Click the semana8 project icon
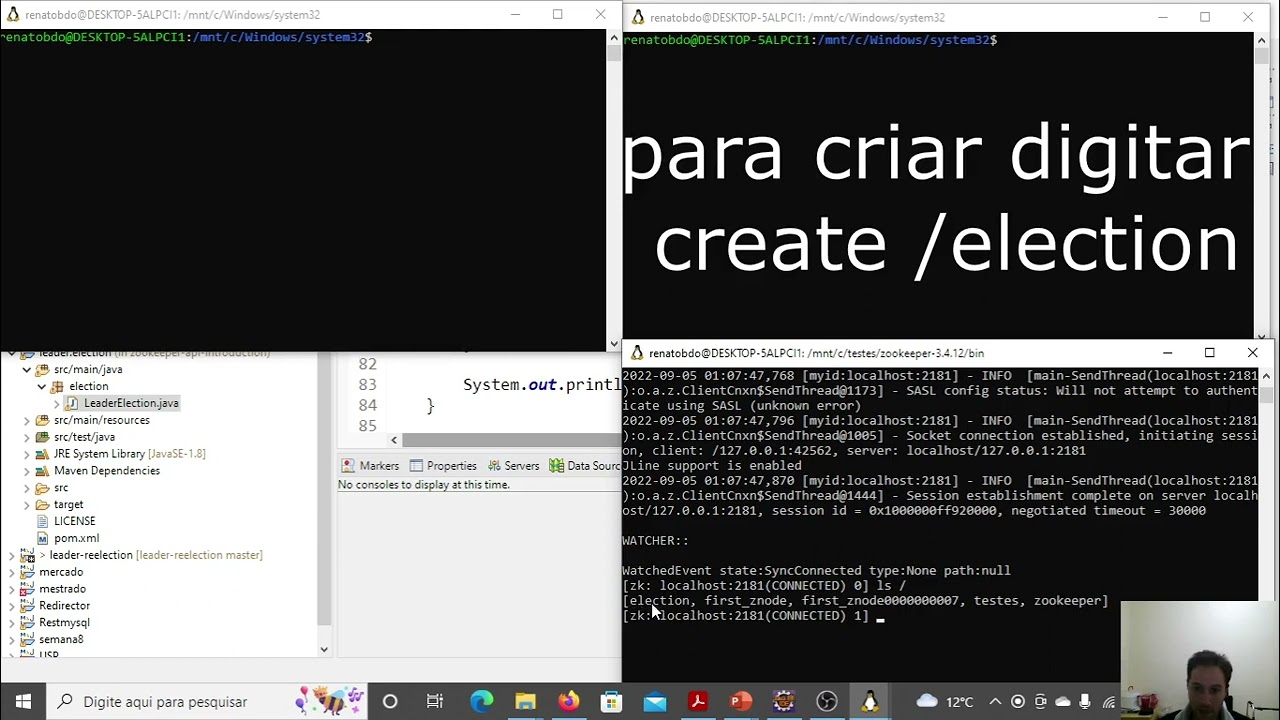 coord(28,640)
